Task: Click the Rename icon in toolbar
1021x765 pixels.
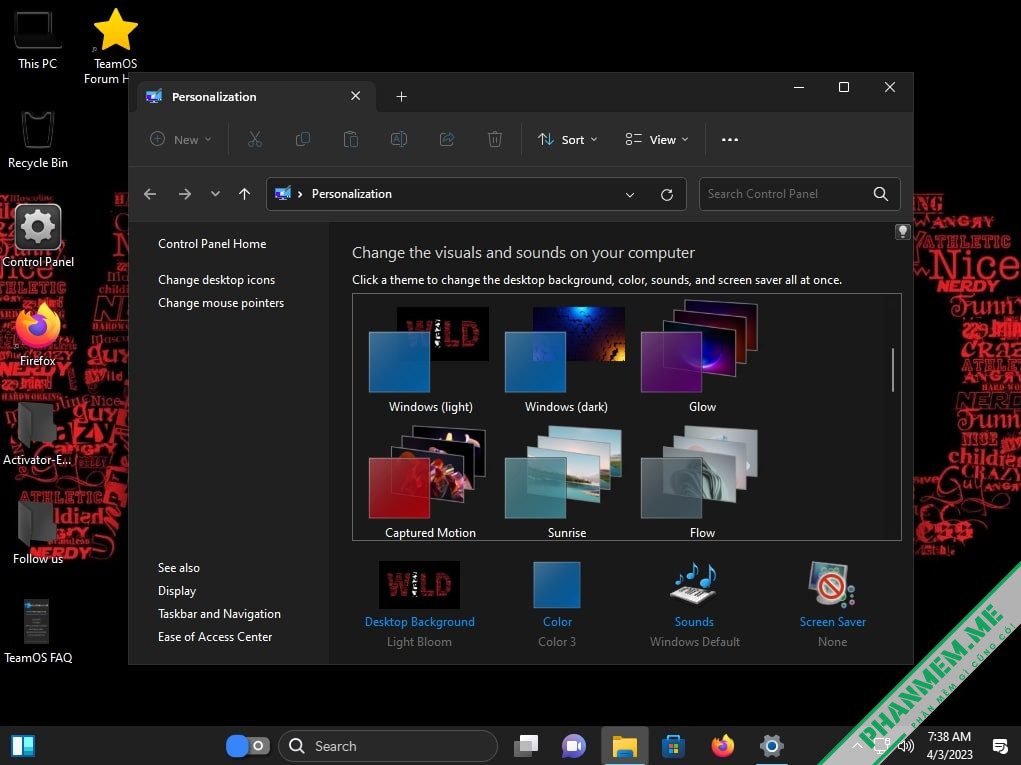Action: click(399, 139)
